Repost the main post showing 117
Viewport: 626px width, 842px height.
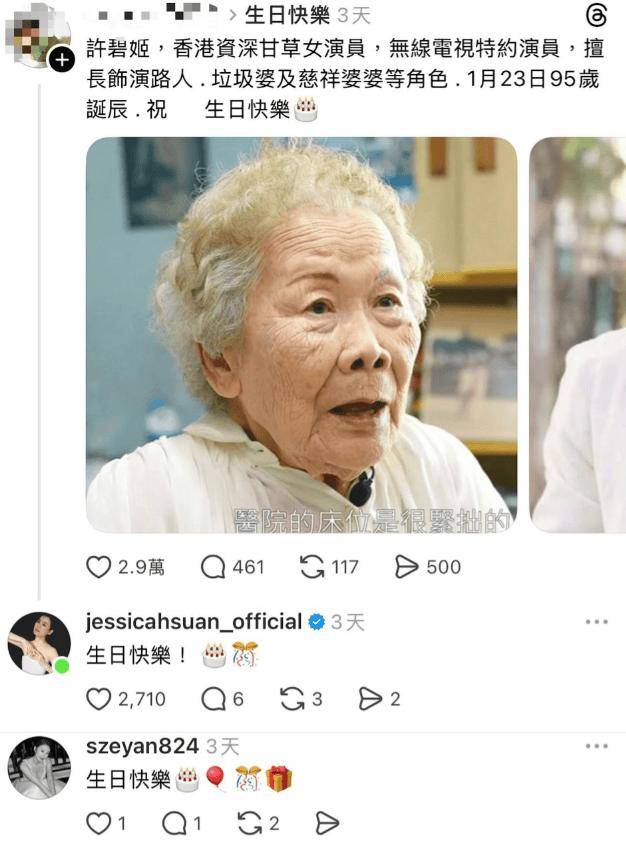coord(312,567)
